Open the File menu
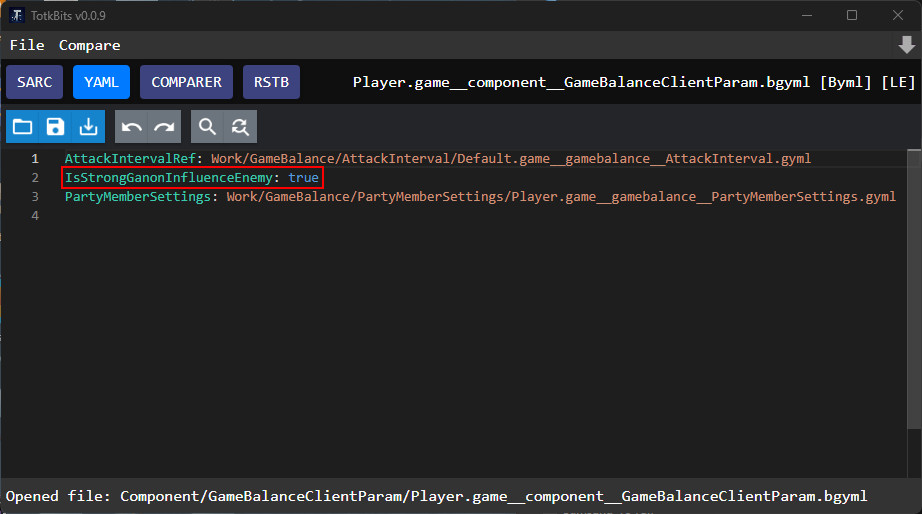 pyautogui.click(x=27, y=45)
